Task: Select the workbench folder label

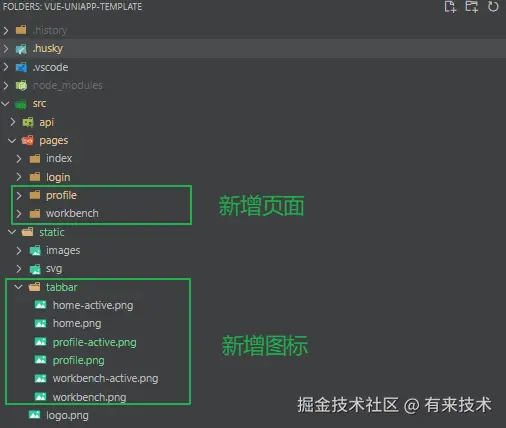Action: [72, 213]
